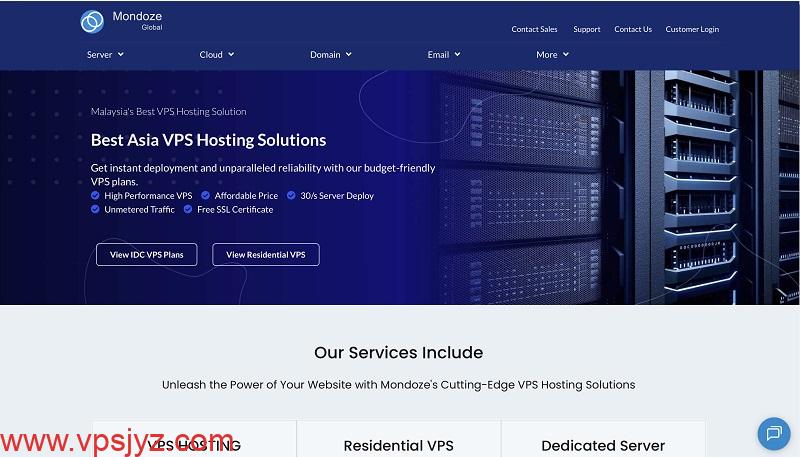Select the Dedicated Server service card
The width and height of the screenshot is (800, 457).
[603, 439]
